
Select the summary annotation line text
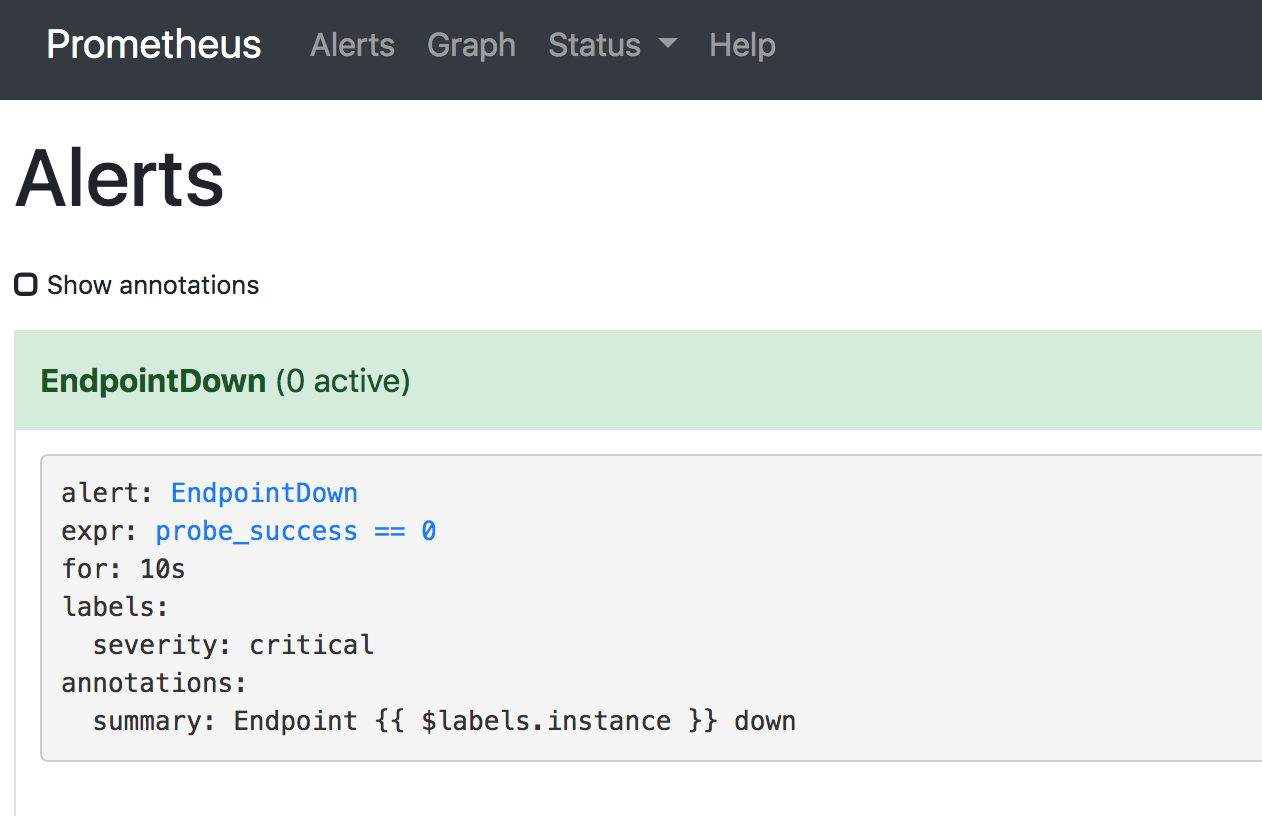[444, 721]
